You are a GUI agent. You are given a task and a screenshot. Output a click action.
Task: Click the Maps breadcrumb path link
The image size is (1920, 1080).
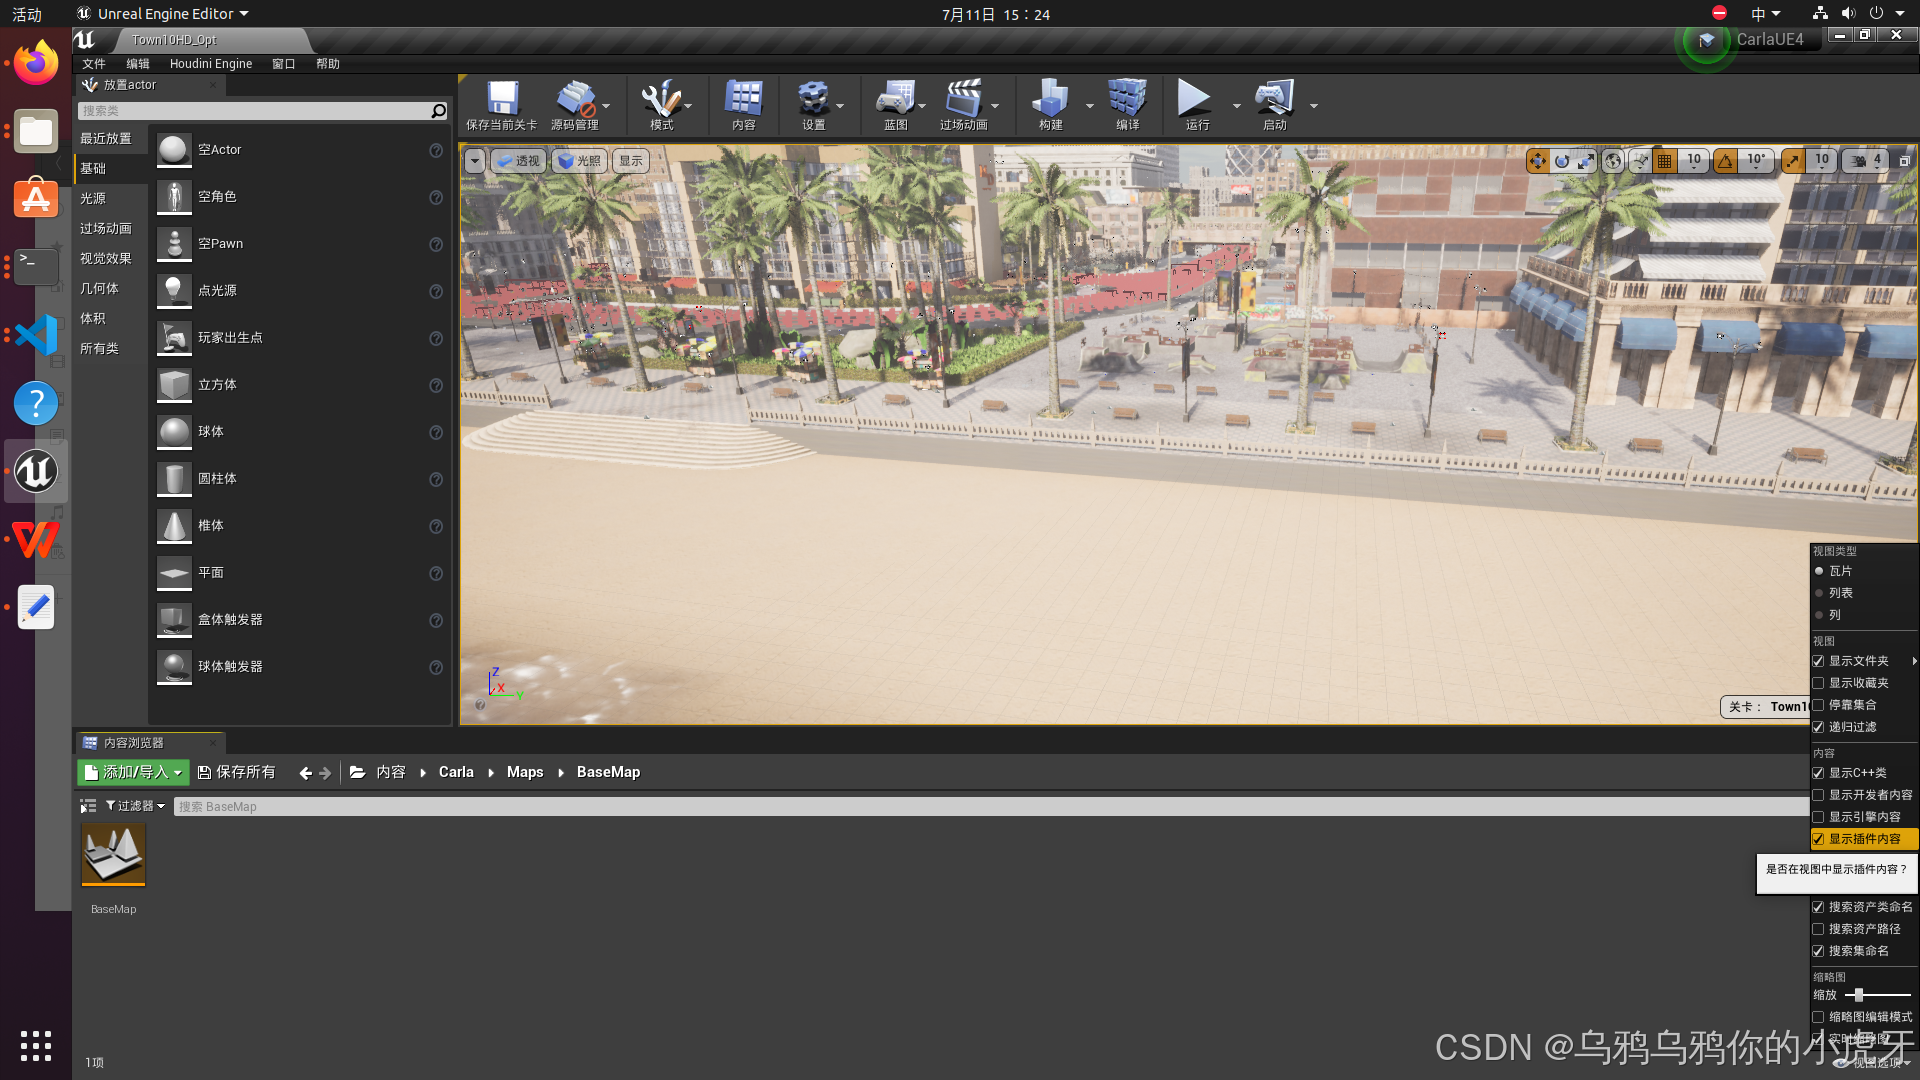(x=524, y=772)
